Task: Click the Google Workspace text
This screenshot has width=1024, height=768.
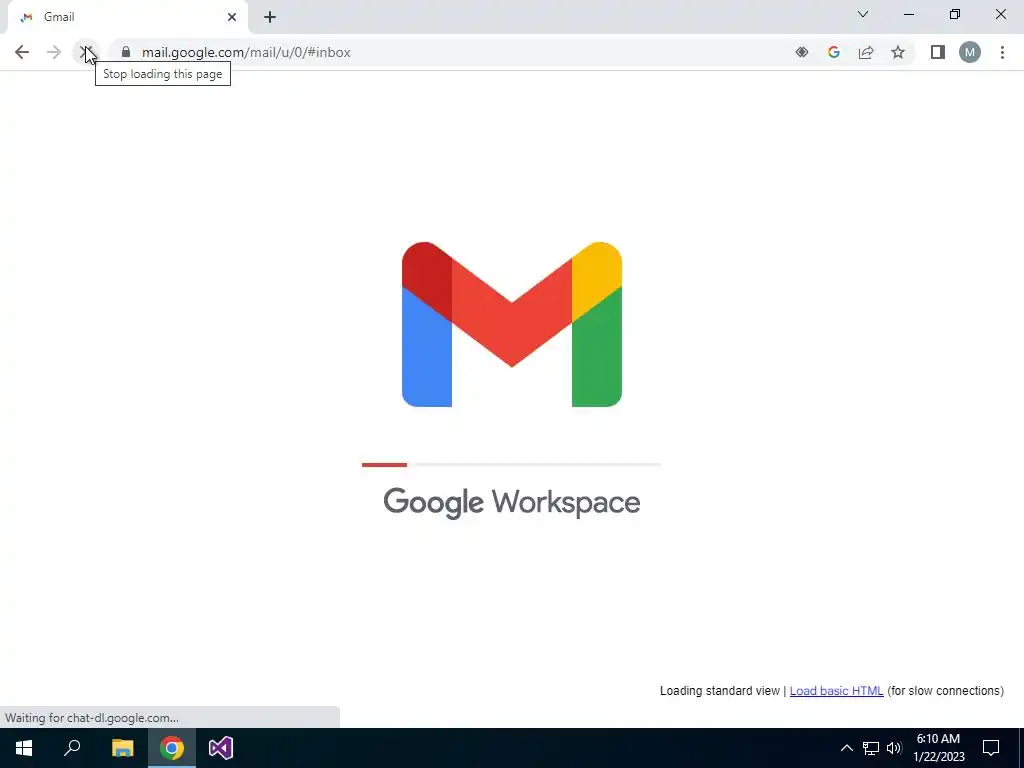Action: (x=511, y=503)
